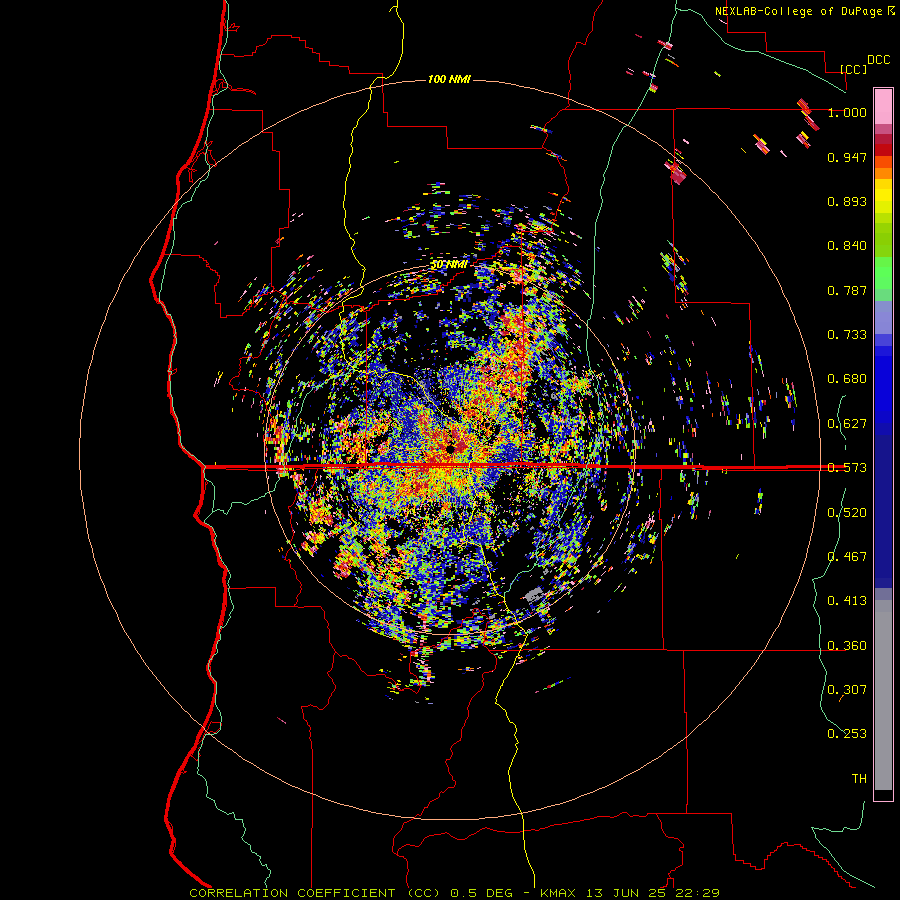This screenshot has width=900, height=900.
Task: Click the 0.520 scale value
Action: pyautogui.click(x=847, y=513)
